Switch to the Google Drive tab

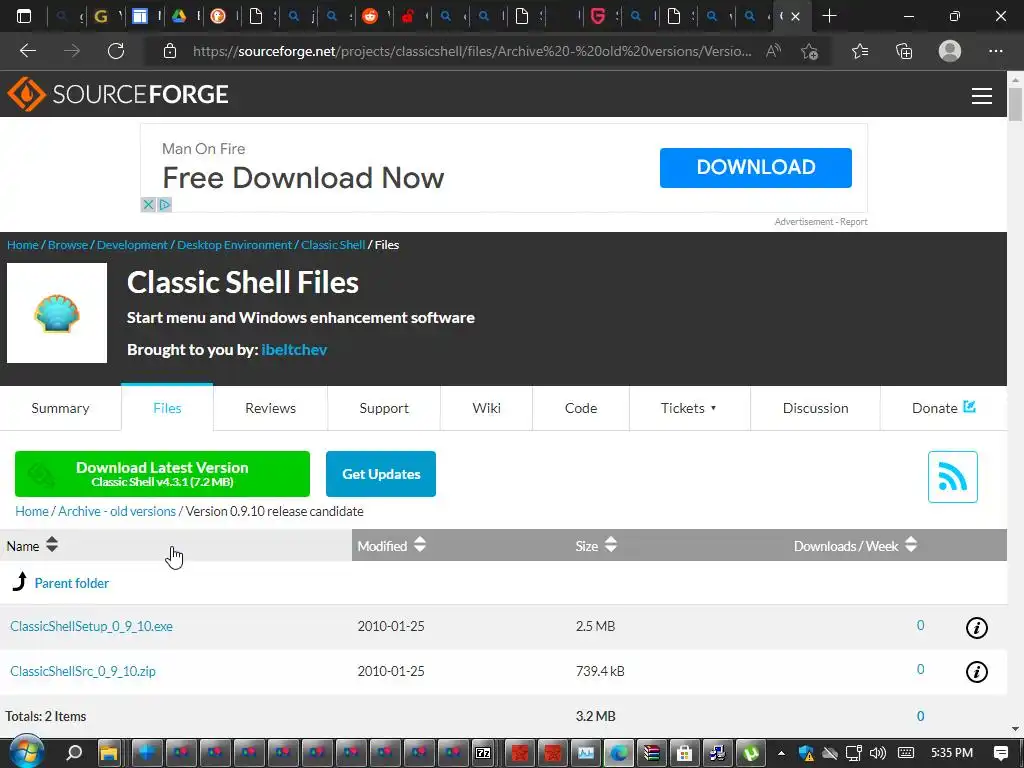(x=179, y=16)
